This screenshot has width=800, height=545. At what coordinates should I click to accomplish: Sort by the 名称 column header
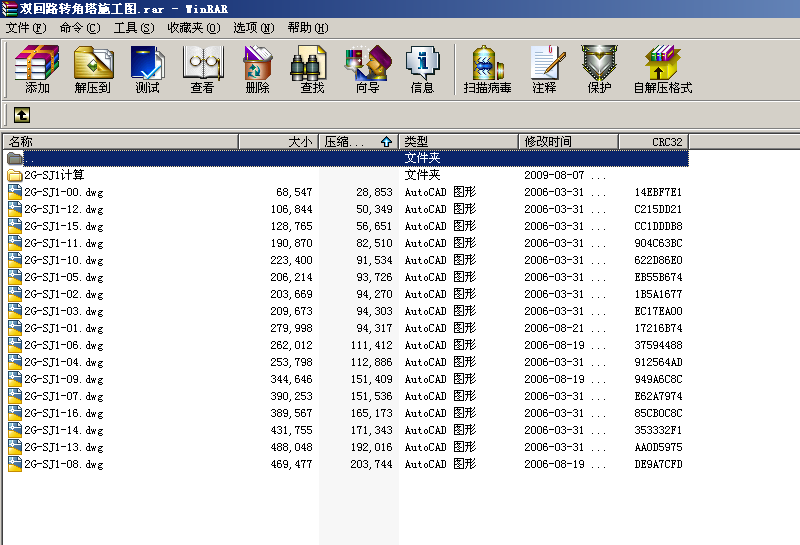pyautogui.click(x=120, y=141)
